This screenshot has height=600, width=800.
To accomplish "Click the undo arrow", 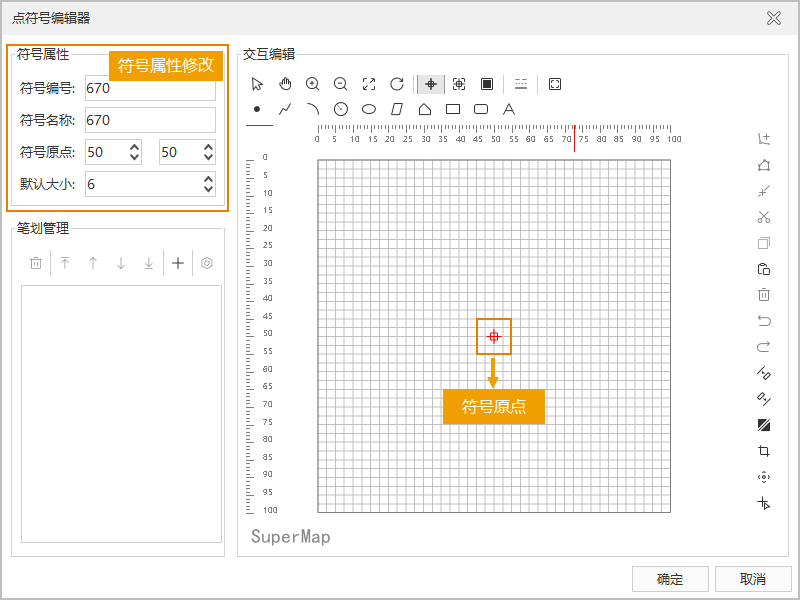I will 764,321.
